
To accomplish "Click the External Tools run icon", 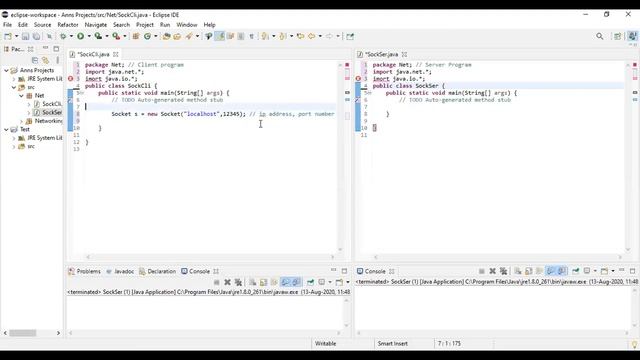I will (x=116, y=36).
